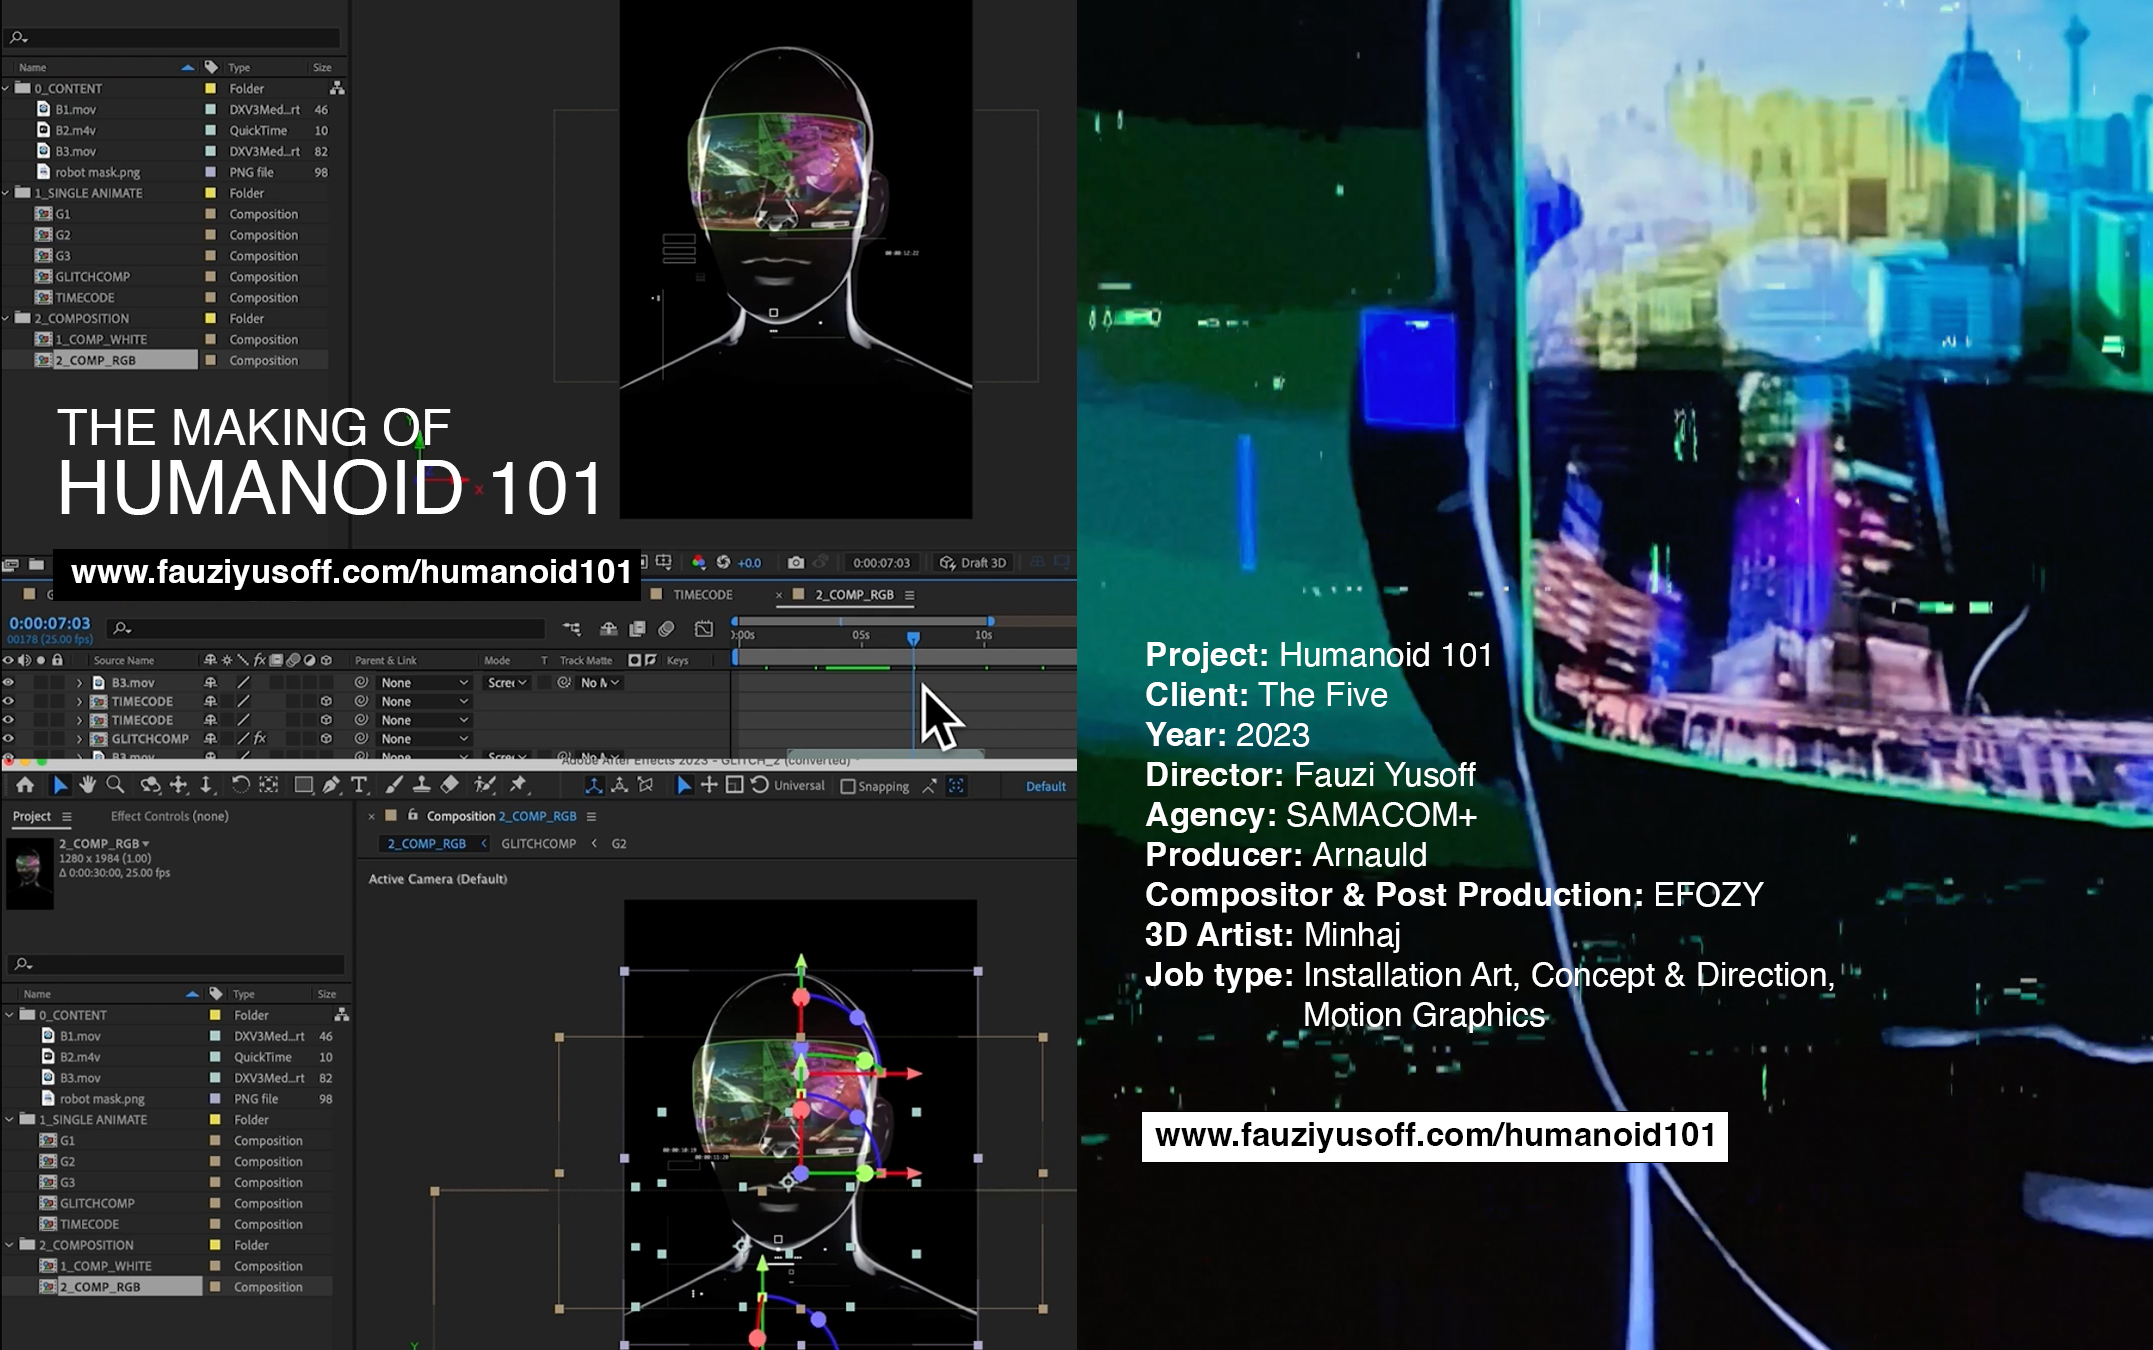Screen dimensions: 2153x1350
Task: Click the Take Snapshot camera icon
Action: coord(796,563)
